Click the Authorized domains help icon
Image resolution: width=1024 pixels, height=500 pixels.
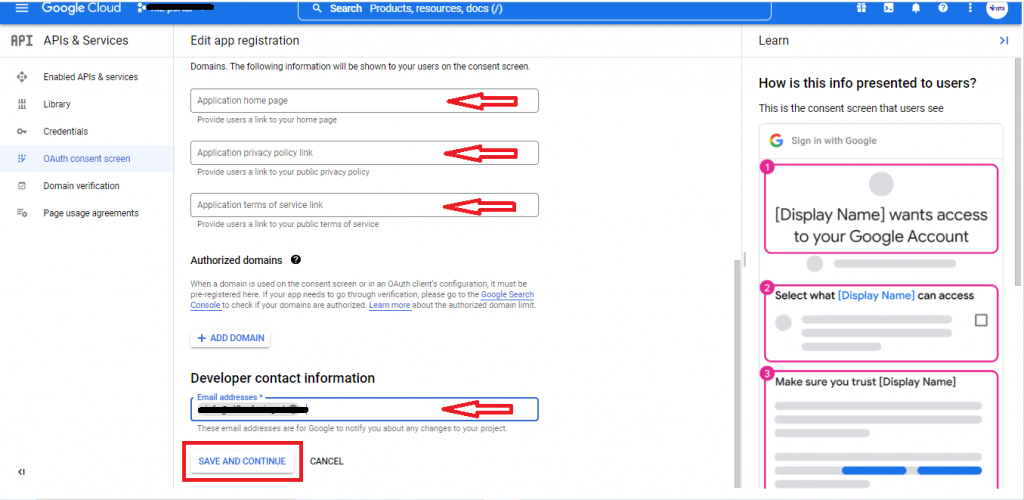[x=296, y=260]
